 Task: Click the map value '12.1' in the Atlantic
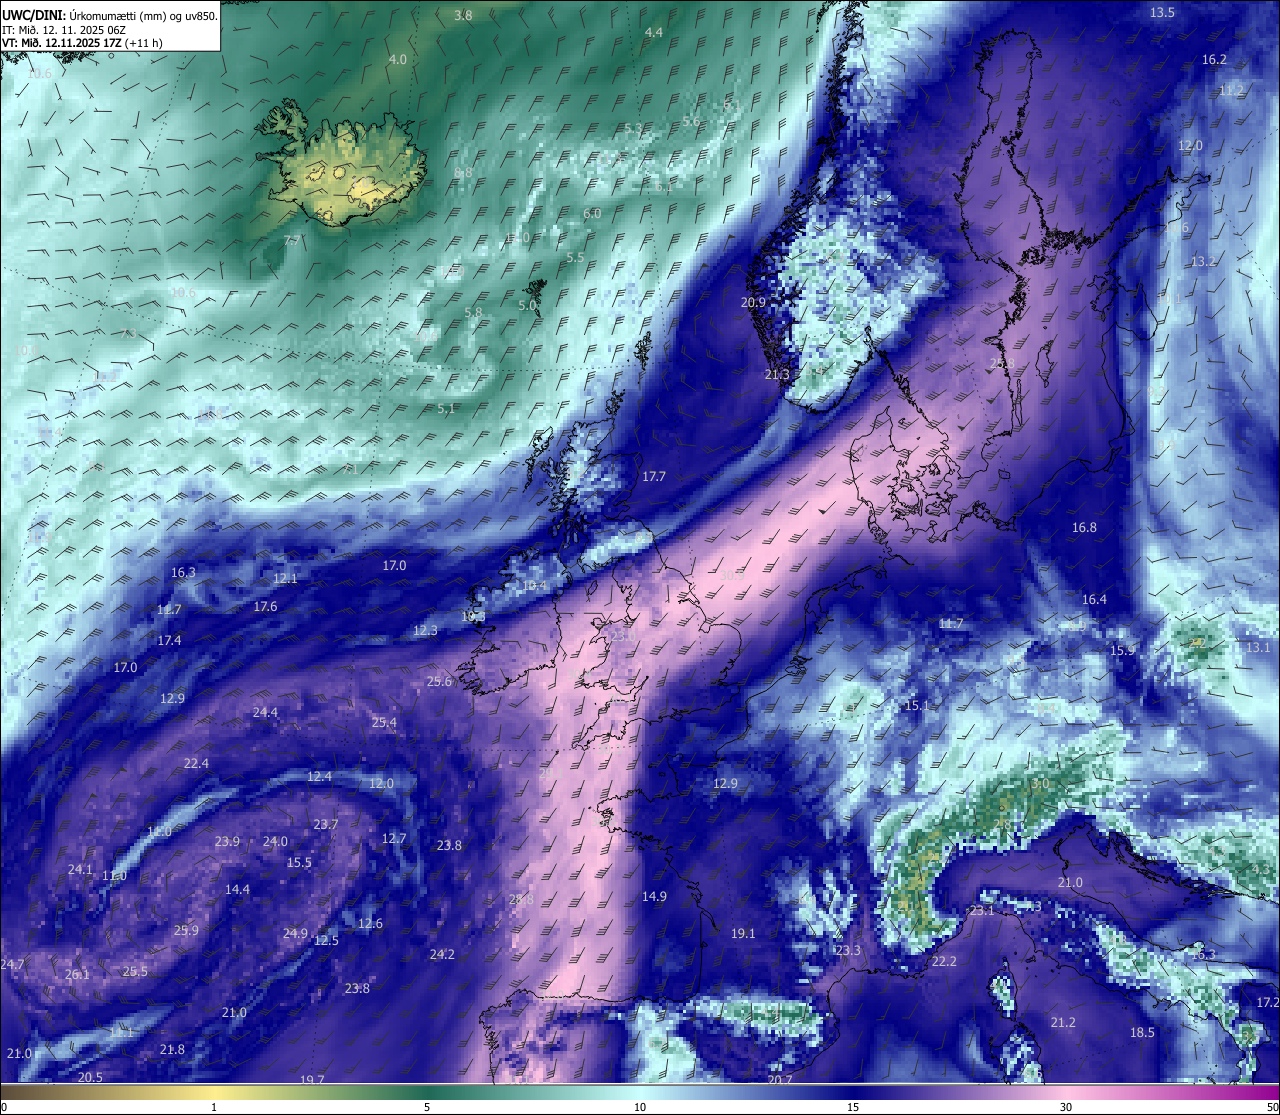pyautogui.click(x=285, y=579)
